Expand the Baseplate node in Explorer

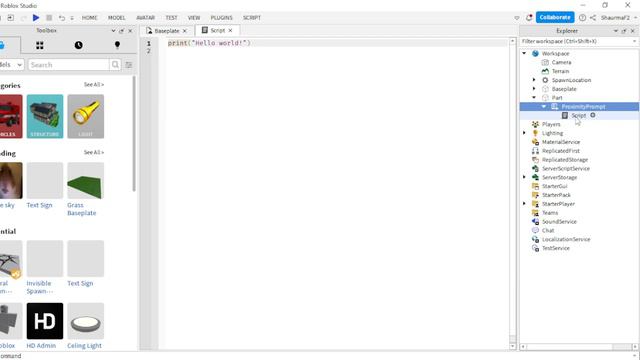534,89
